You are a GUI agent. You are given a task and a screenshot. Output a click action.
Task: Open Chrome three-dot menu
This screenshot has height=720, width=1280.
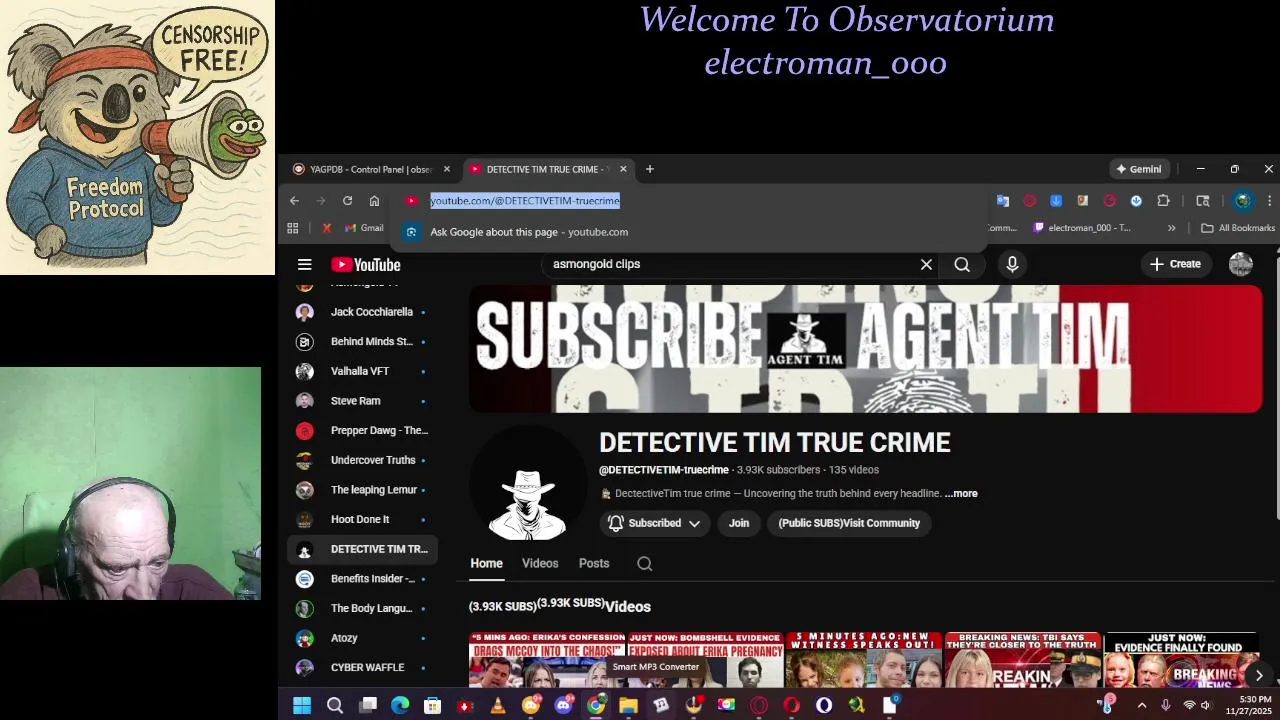point(1269,201)
